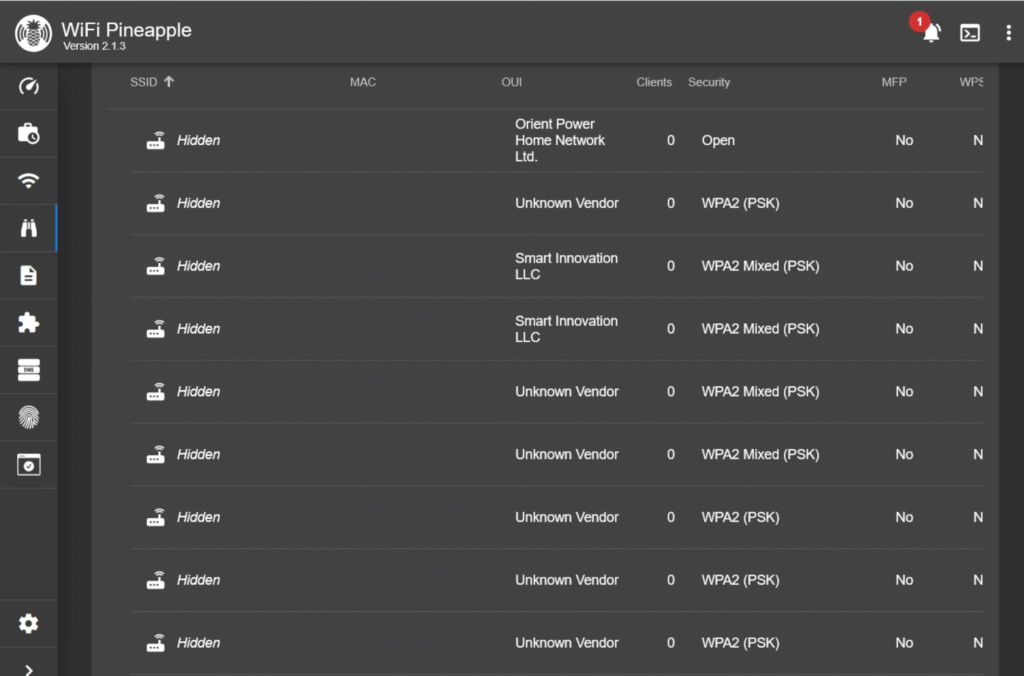
Task: Expand the sidebar with the chevron
Action: 29,669
